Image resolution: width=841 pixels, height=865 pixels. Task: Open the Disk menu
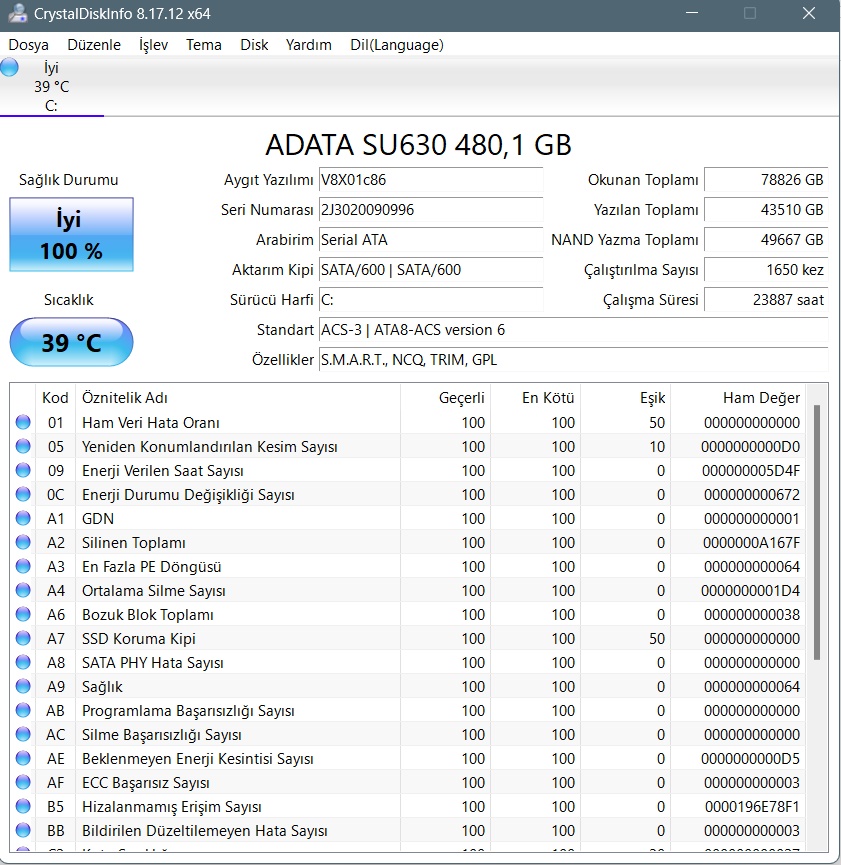(x=254, y=45)
